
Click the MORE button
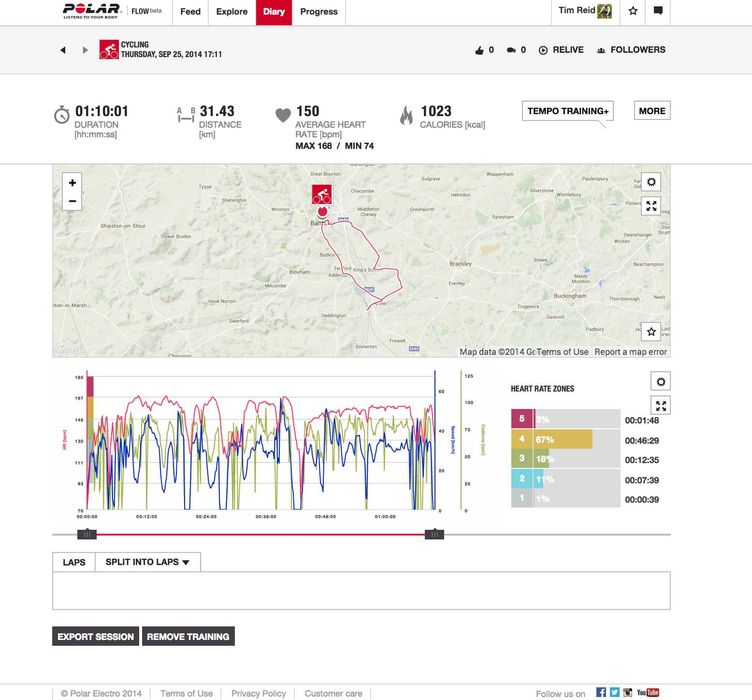click(x=652, y=111)
